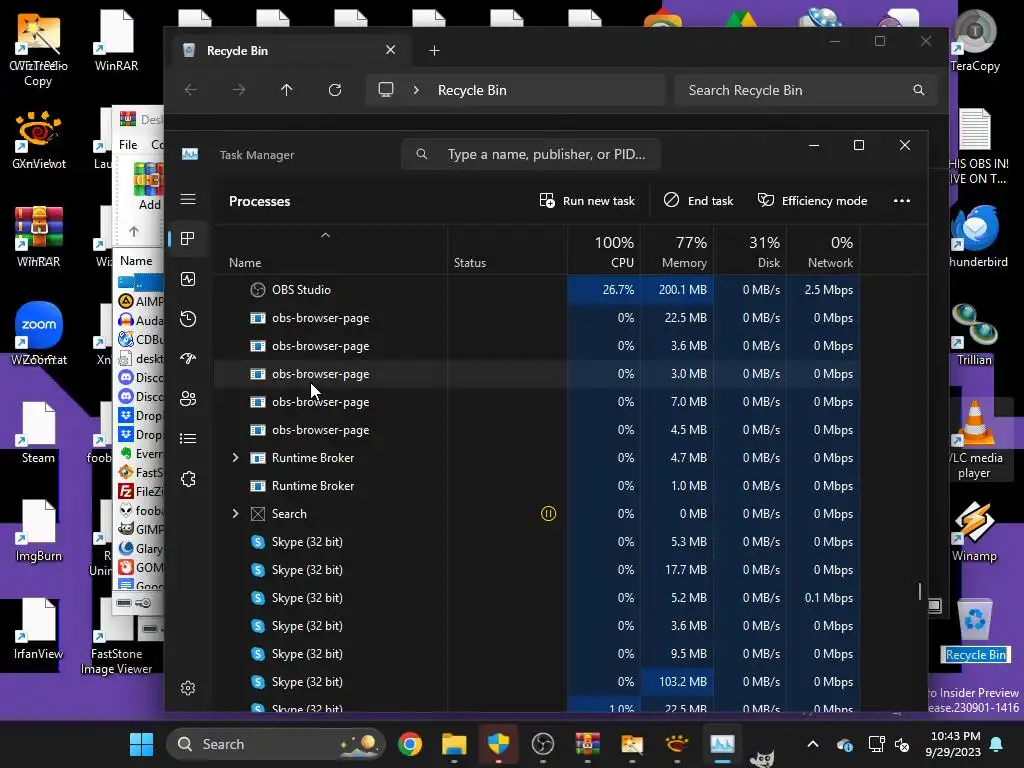Select Skype (32 bit) row using 17.7 MB
1024x768 pixels.
click(537, 569)
